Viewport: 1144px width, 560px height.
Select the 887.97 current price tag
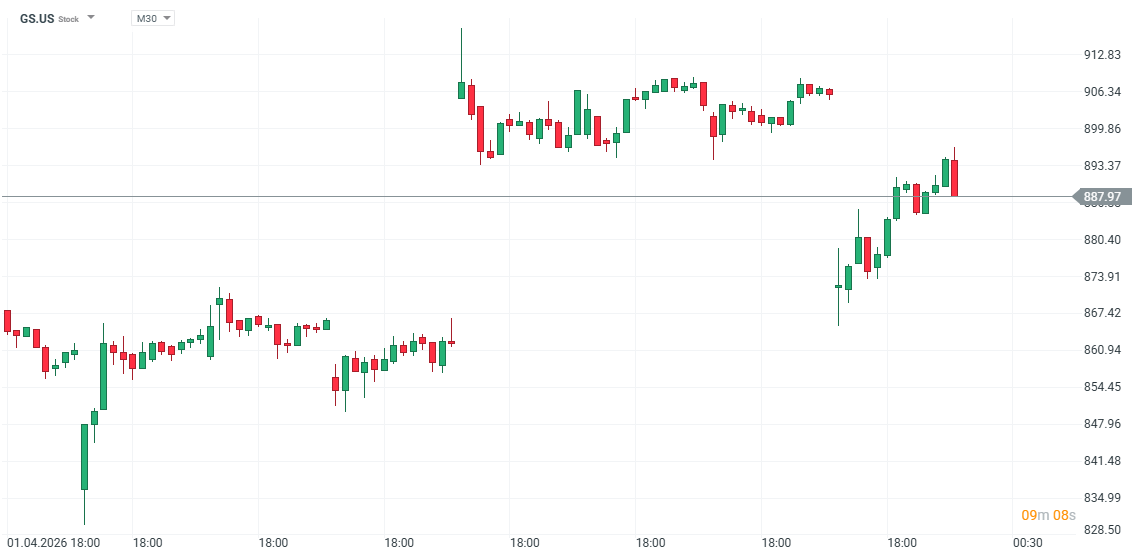[1104, 197]
